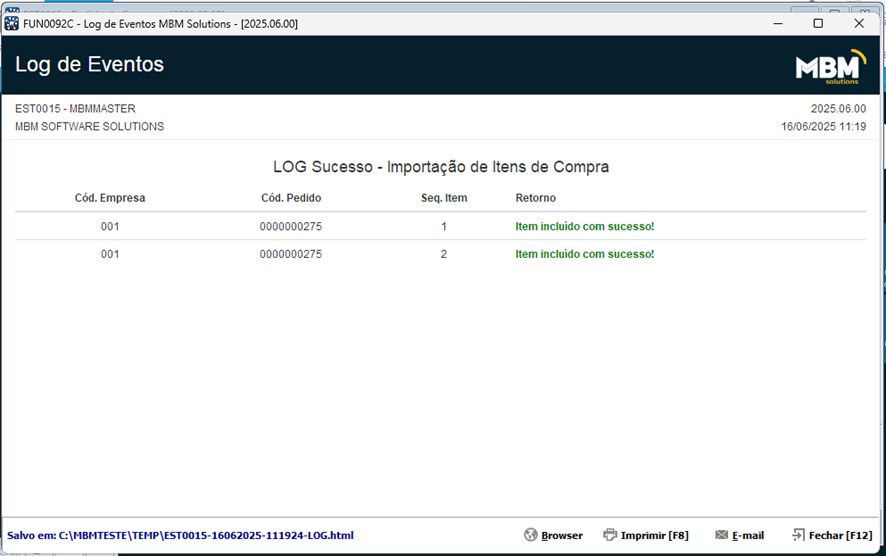Viewport: 886px width, 556px height.
Task: Select the Cód. Pedido column header
Action: (x=291, y=198)
